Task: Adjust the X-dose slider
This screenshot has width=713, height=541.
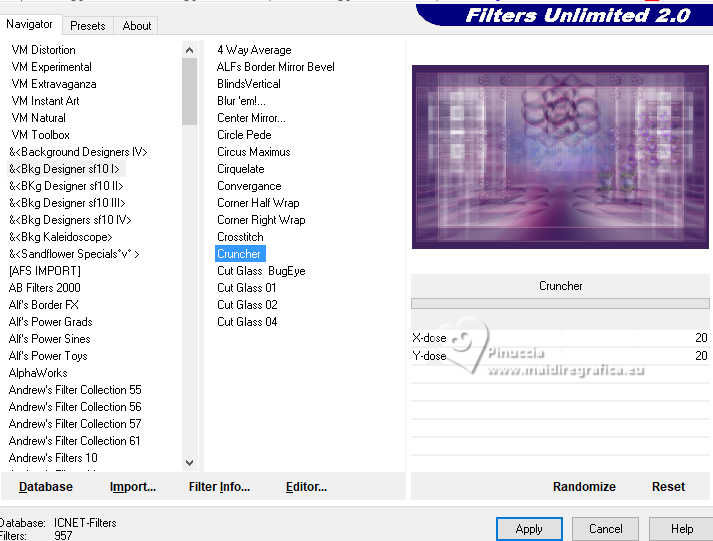Action: (x=560, y=338)
